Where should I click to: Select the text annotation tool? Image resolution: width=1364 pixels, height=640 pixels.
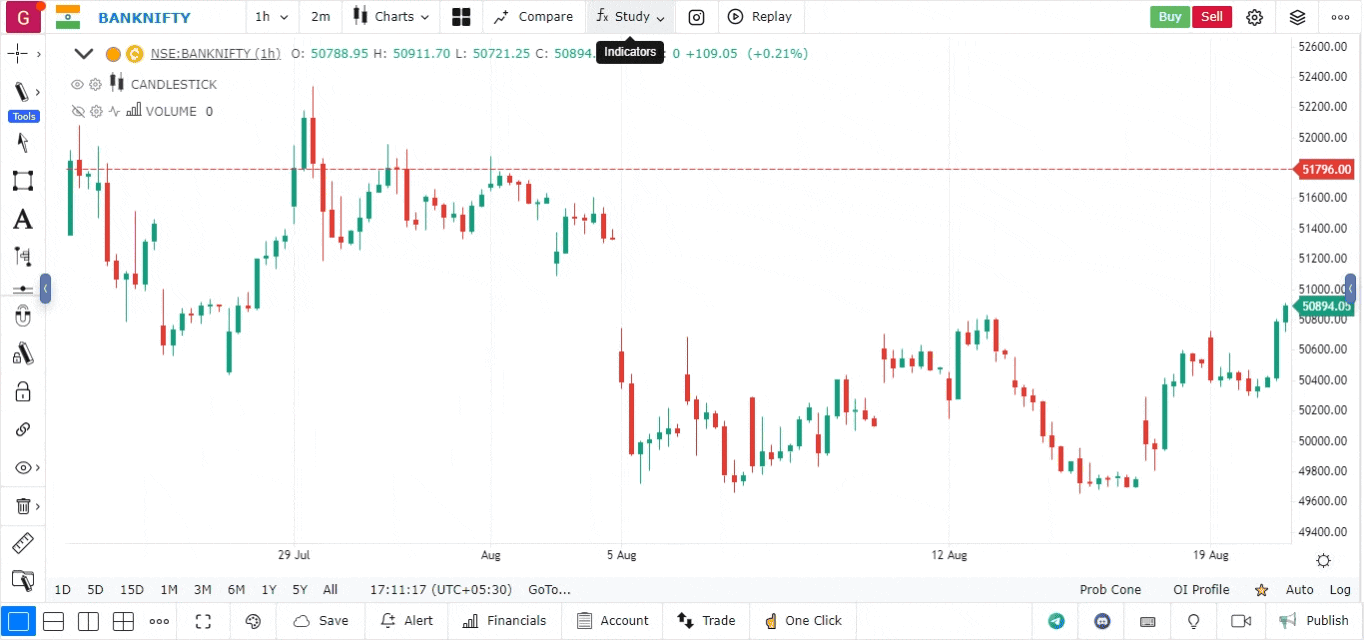pyautogui.click(x=22, y=220)
